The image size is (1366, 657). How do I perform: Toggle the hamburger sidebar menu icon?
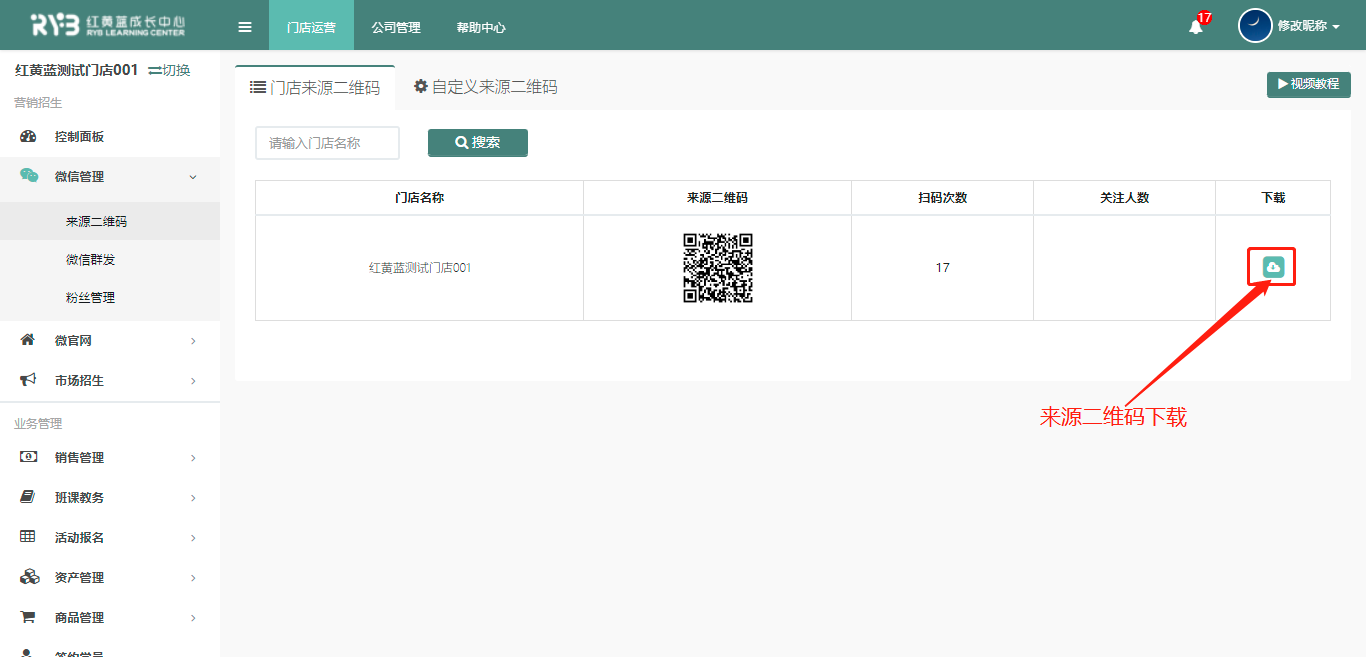pyautogui.click(x=245, y=27)
